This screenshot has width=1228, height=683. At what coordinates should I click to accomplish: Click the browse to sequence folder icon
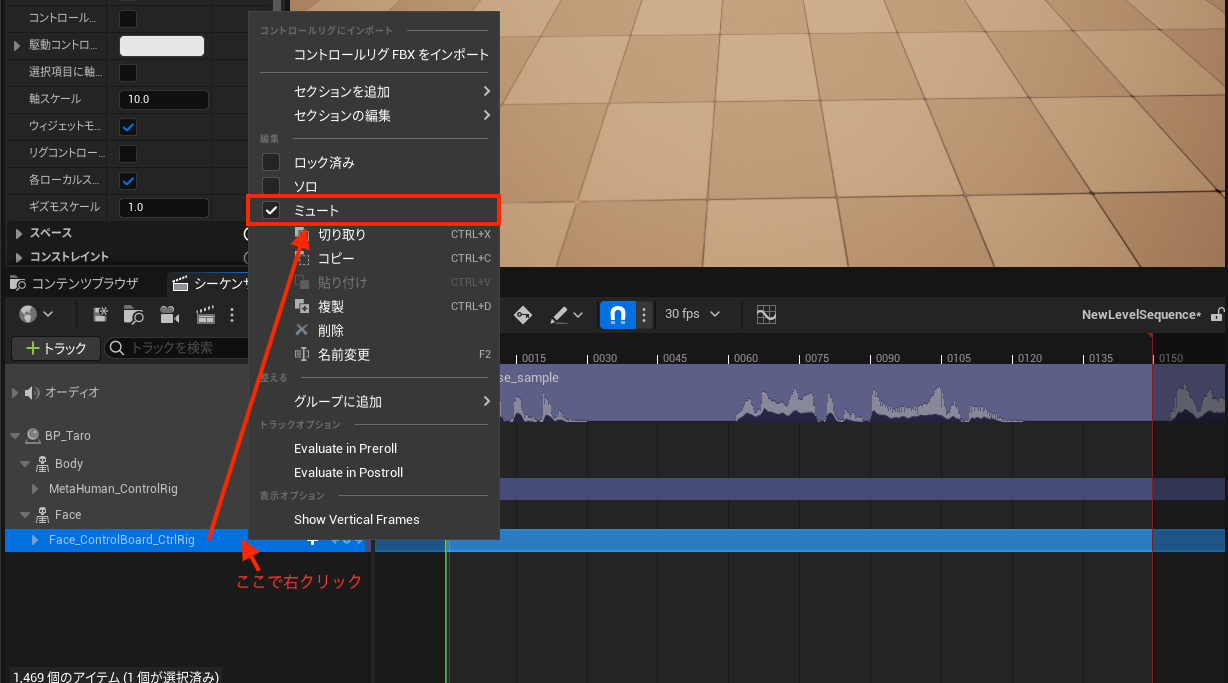[134, 315]
